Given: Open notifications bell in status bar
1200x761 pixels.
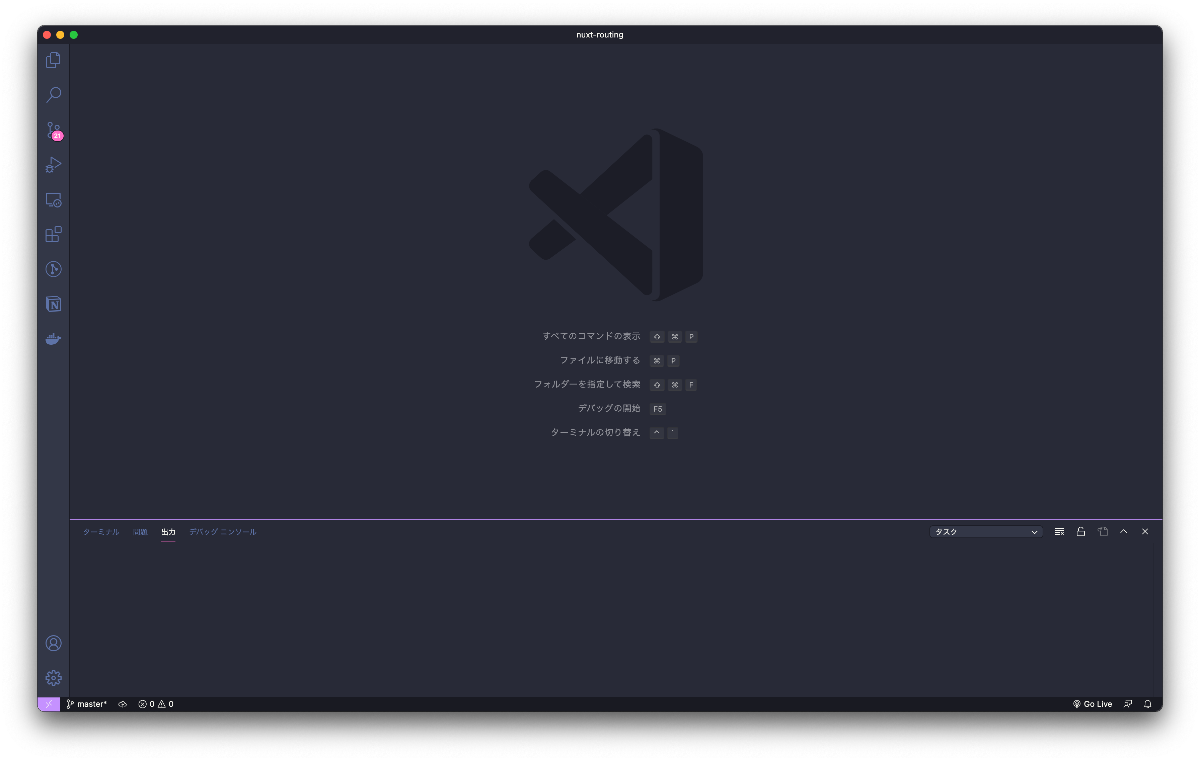Looking at the screenshot, I should 1147,704.
